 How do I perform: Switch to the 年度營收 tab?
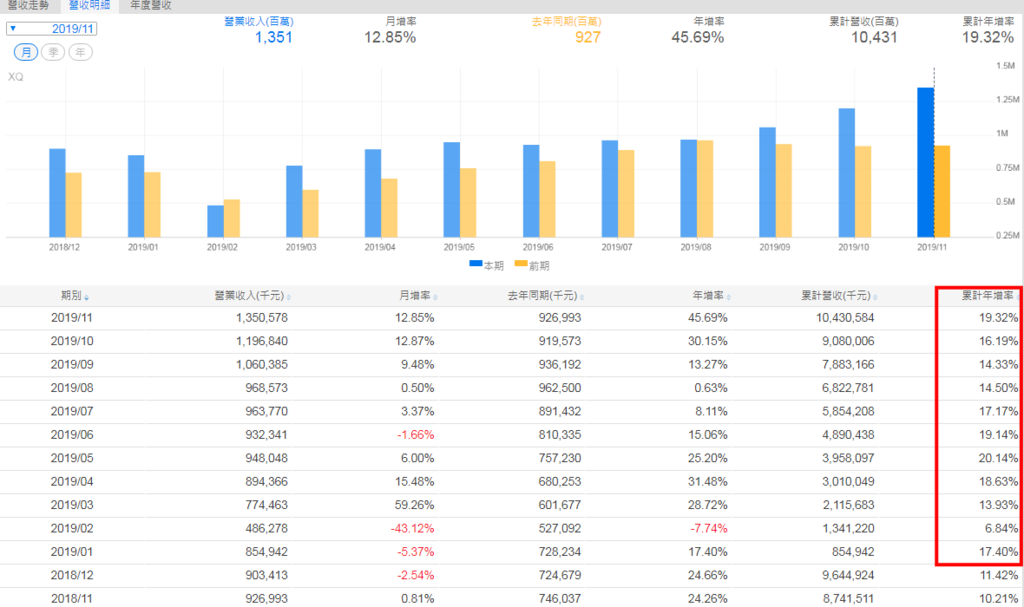151,5
